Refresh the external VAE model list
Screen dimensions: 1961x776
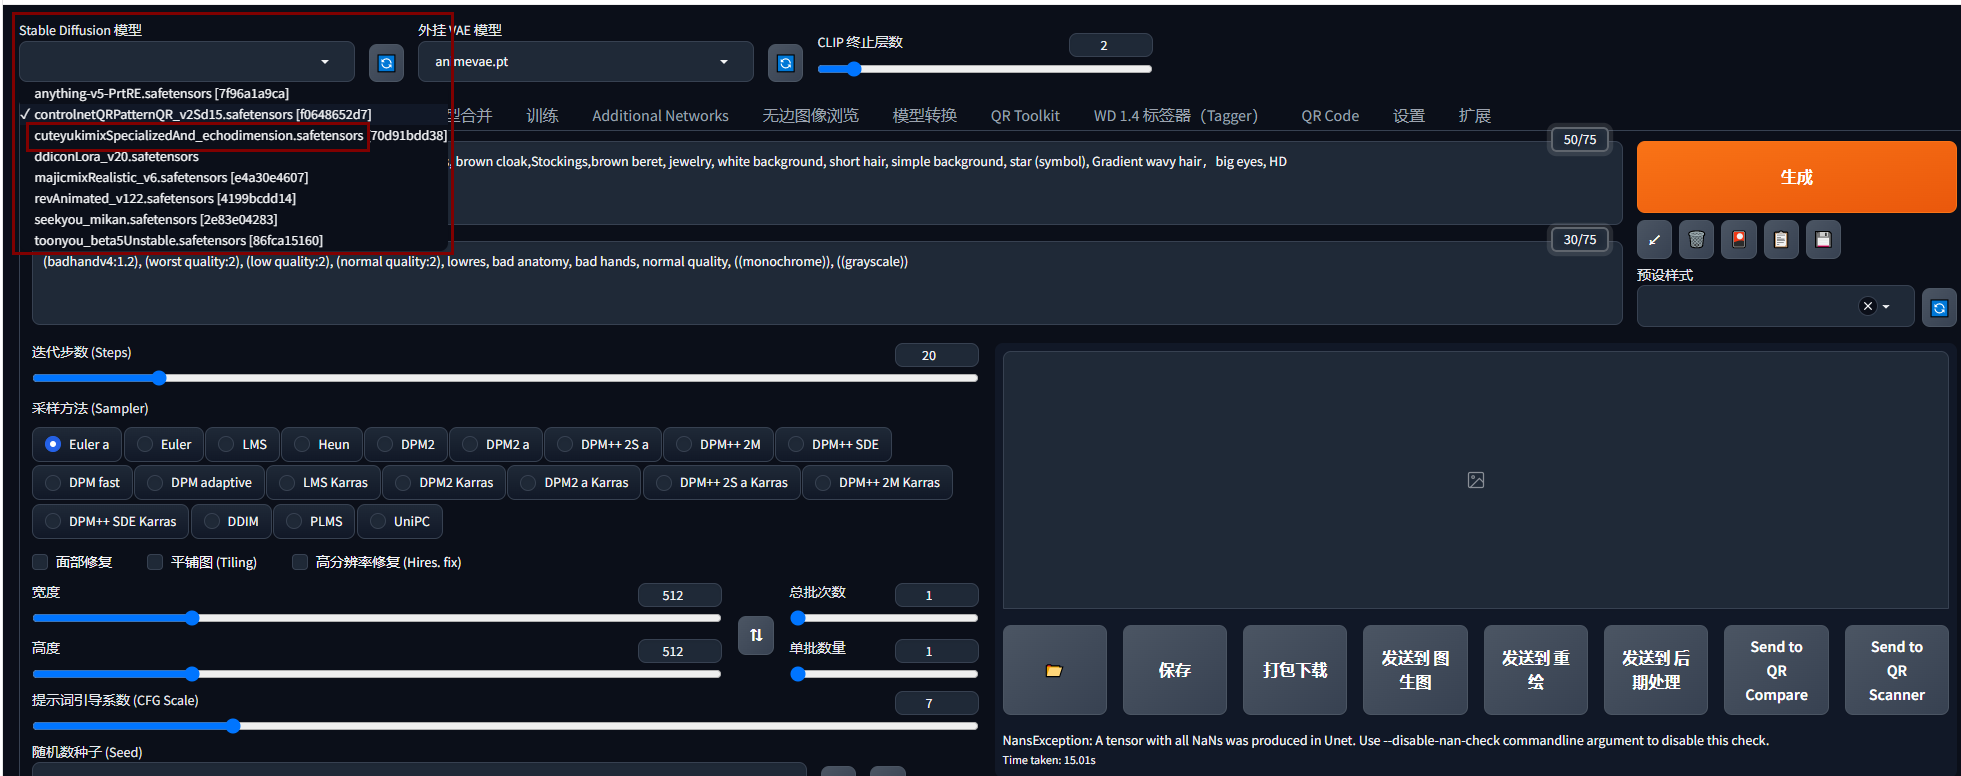(x=786, y=63)
